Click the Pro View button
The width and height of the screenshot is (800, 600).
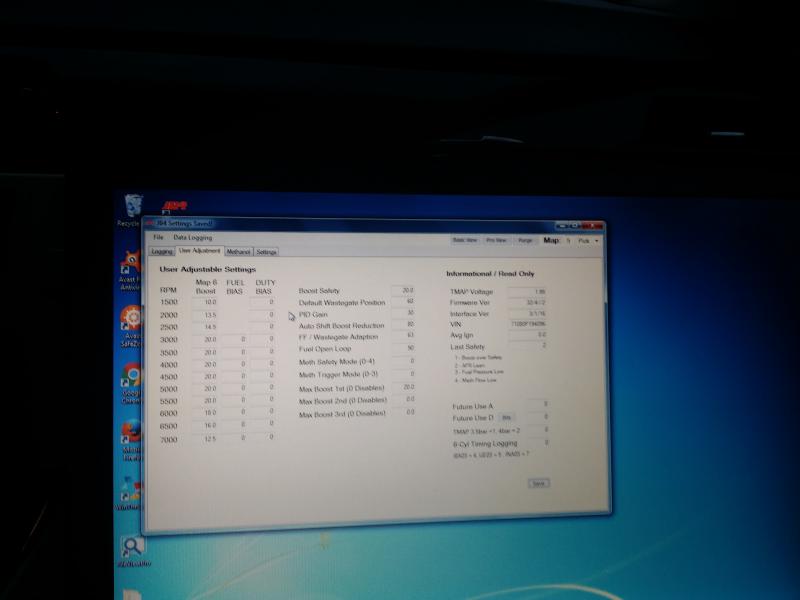click(x=496, y=240)
